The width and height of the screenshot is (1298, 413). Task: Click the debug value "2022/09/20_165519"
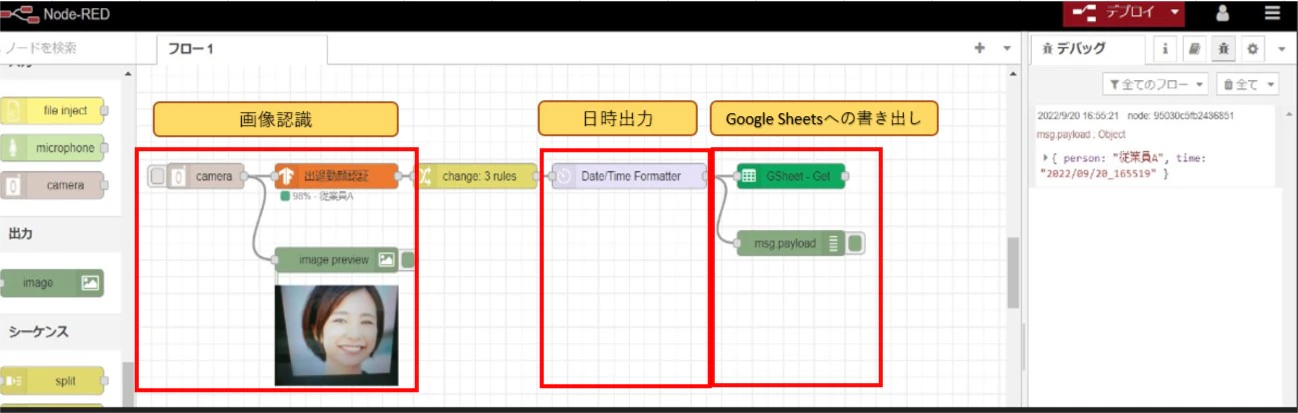click(x=1098, y=174)
